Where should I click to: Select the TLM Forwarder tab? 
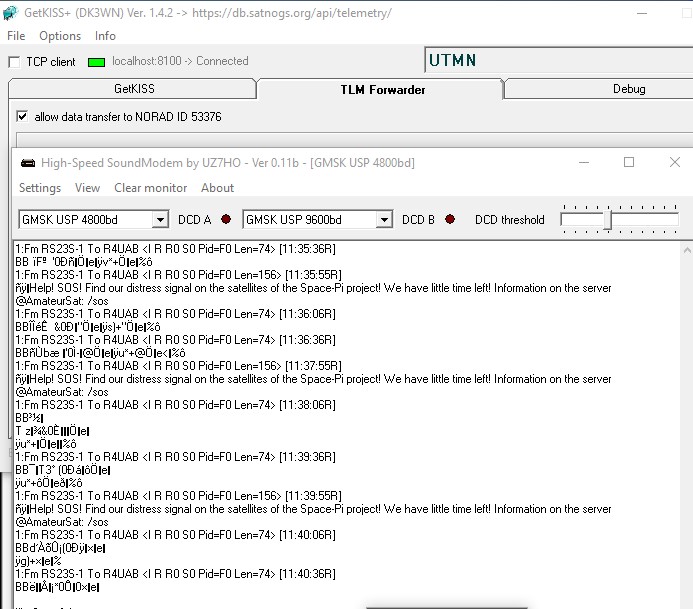pos(381,89)
